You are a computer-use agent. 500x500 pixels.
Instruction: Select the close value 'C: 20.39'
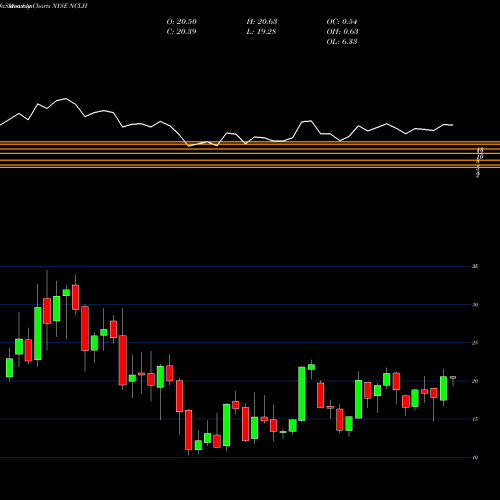pos(181,32)
